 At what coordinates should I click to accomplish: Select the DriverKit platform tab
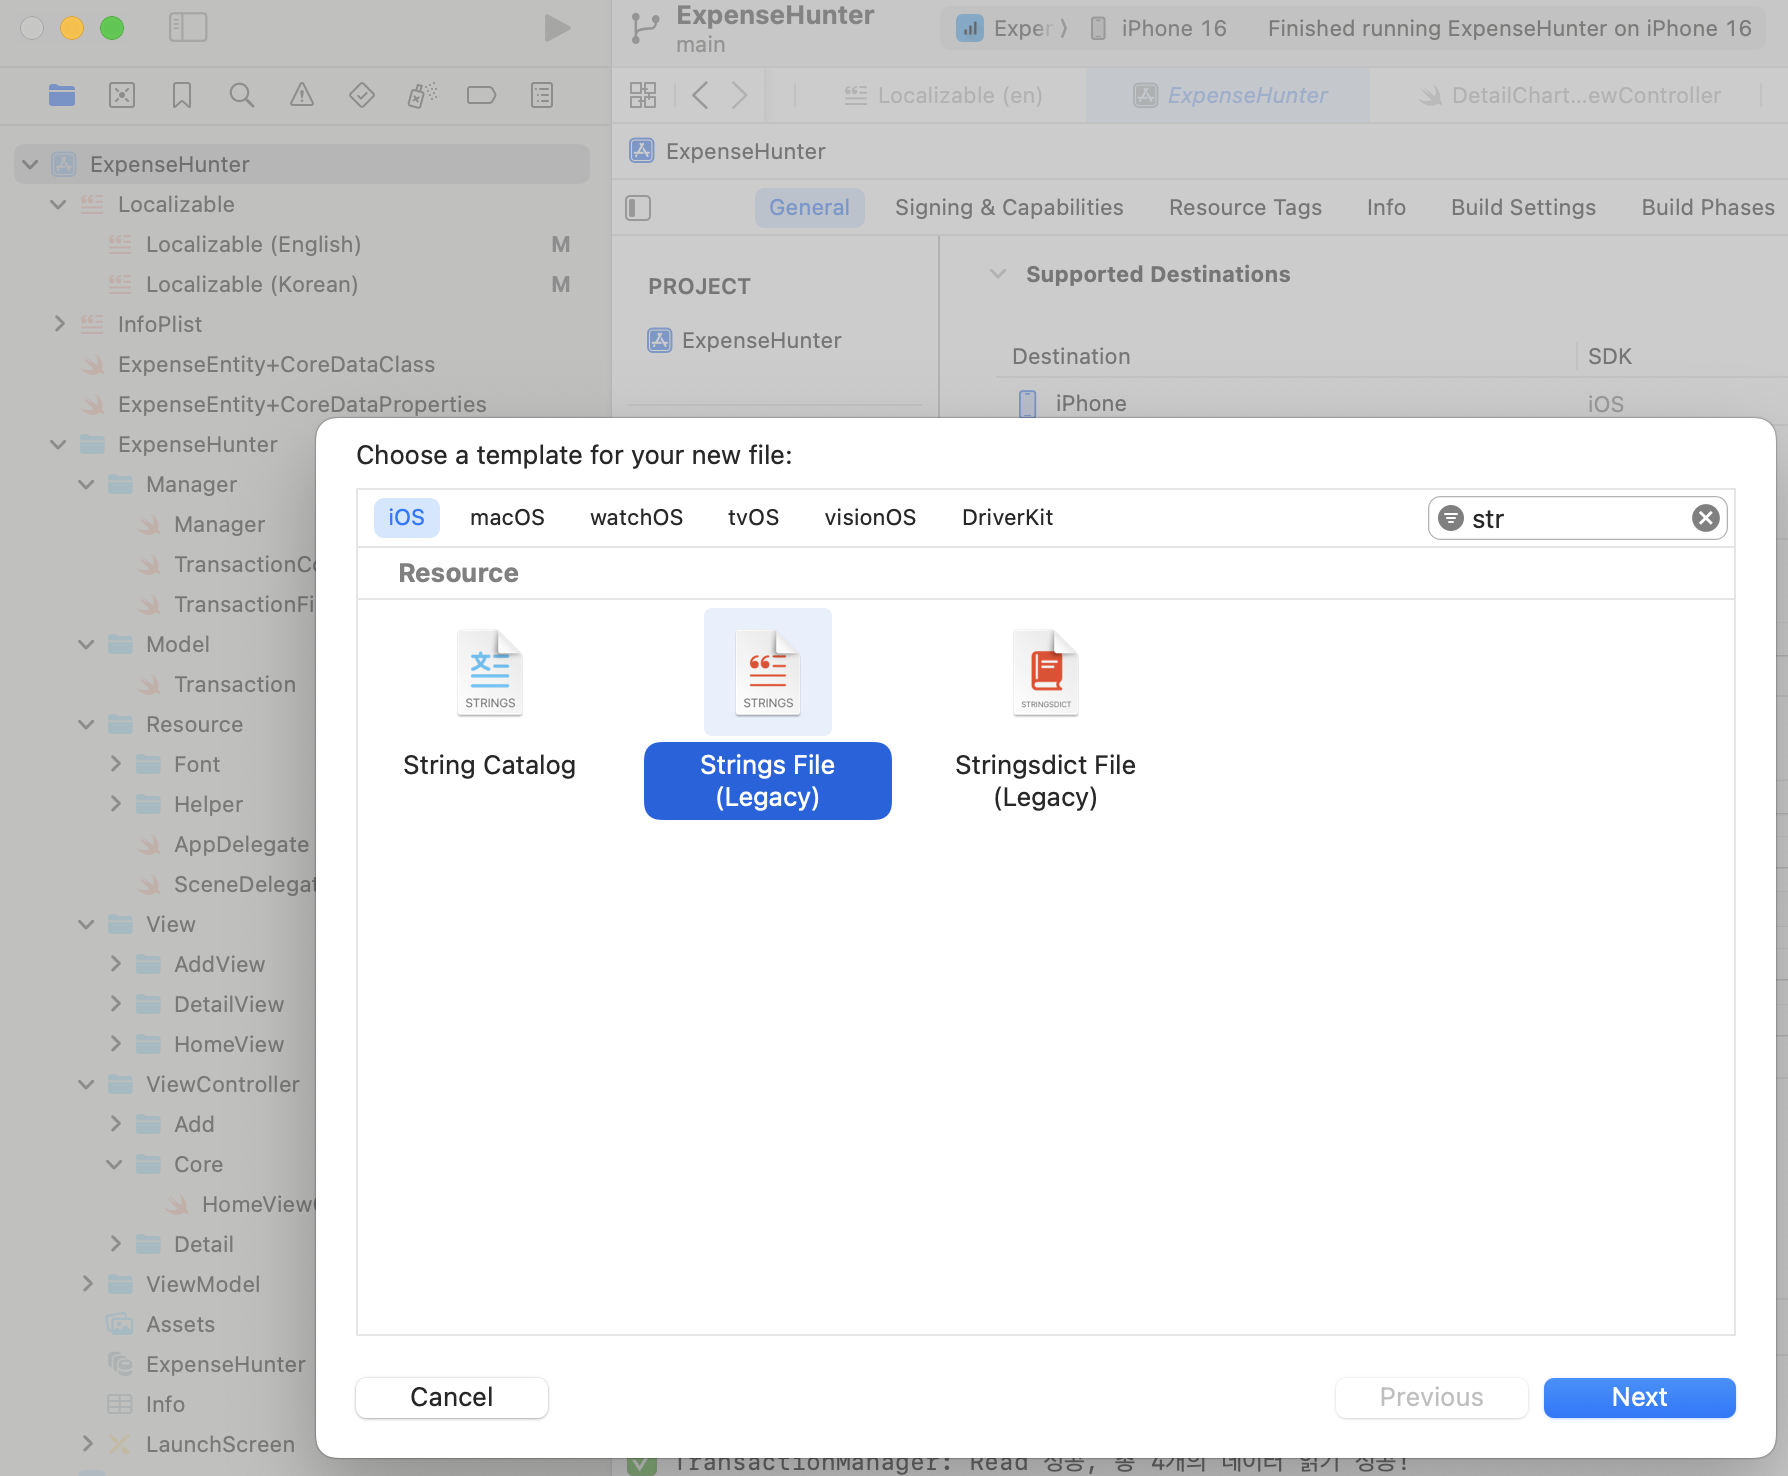pyautogui.click(x=1008, y=518)
